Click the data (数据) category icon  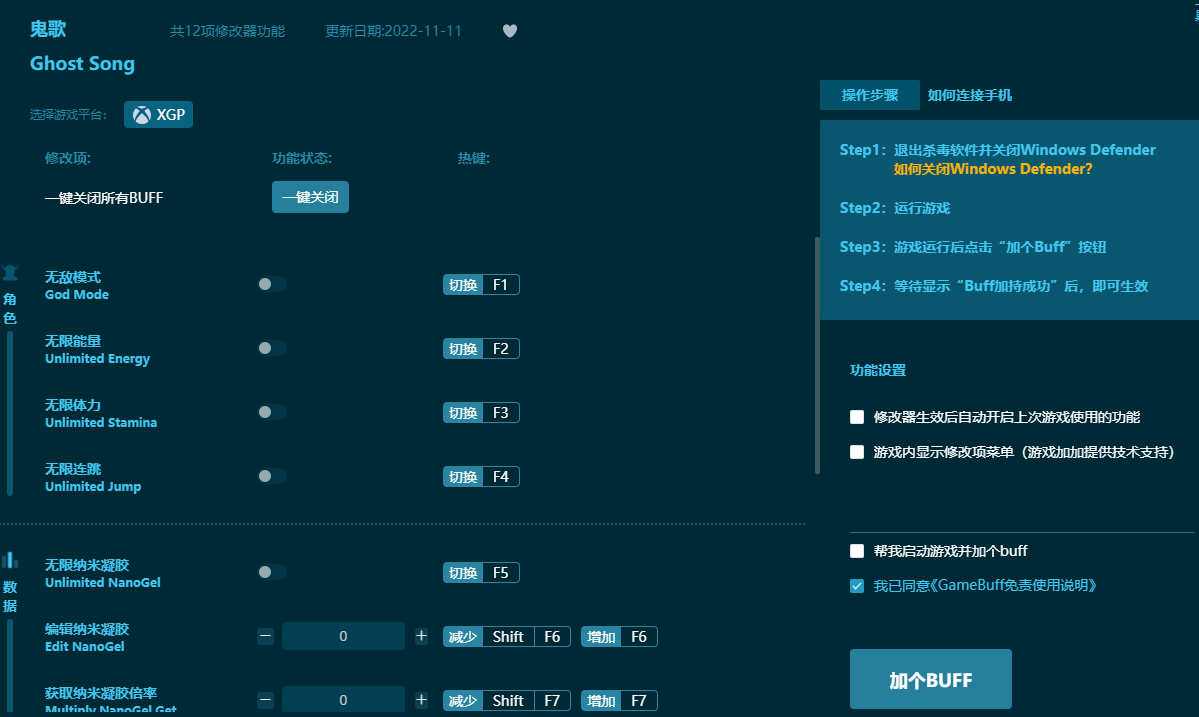click(x=10, y=560)
